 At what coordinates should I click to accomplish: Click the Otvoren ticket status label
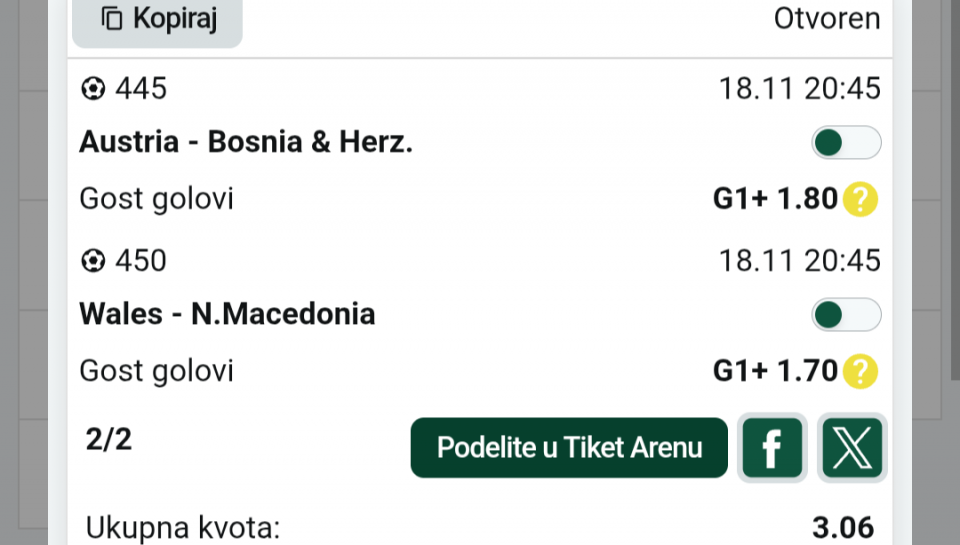click(x=827, y=19)
